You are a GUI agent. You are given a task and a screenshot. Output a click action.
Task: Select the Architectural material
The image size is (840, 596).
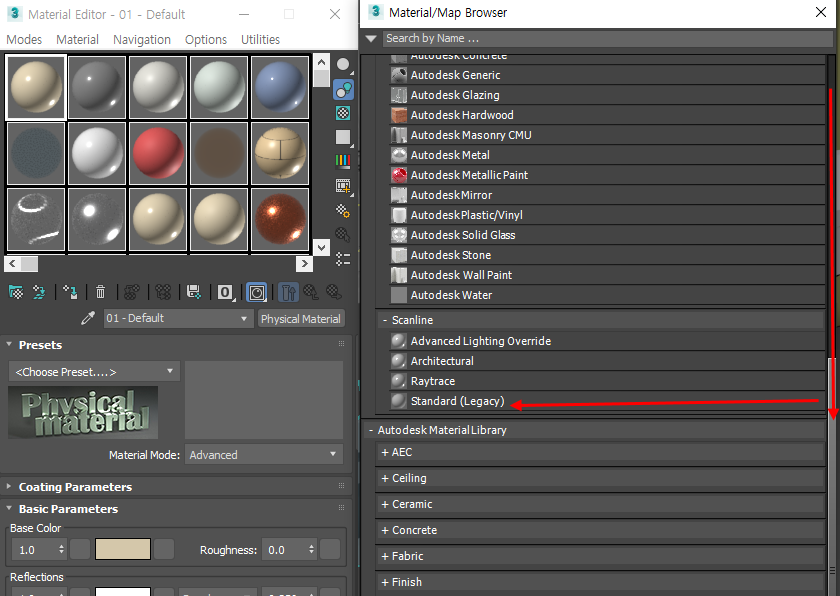[608, 361]
